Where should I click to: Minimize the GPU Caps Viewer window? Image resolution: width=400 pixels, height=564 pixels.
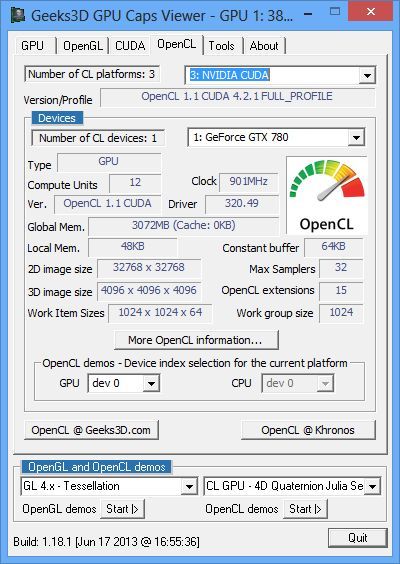tap(308, 14)
